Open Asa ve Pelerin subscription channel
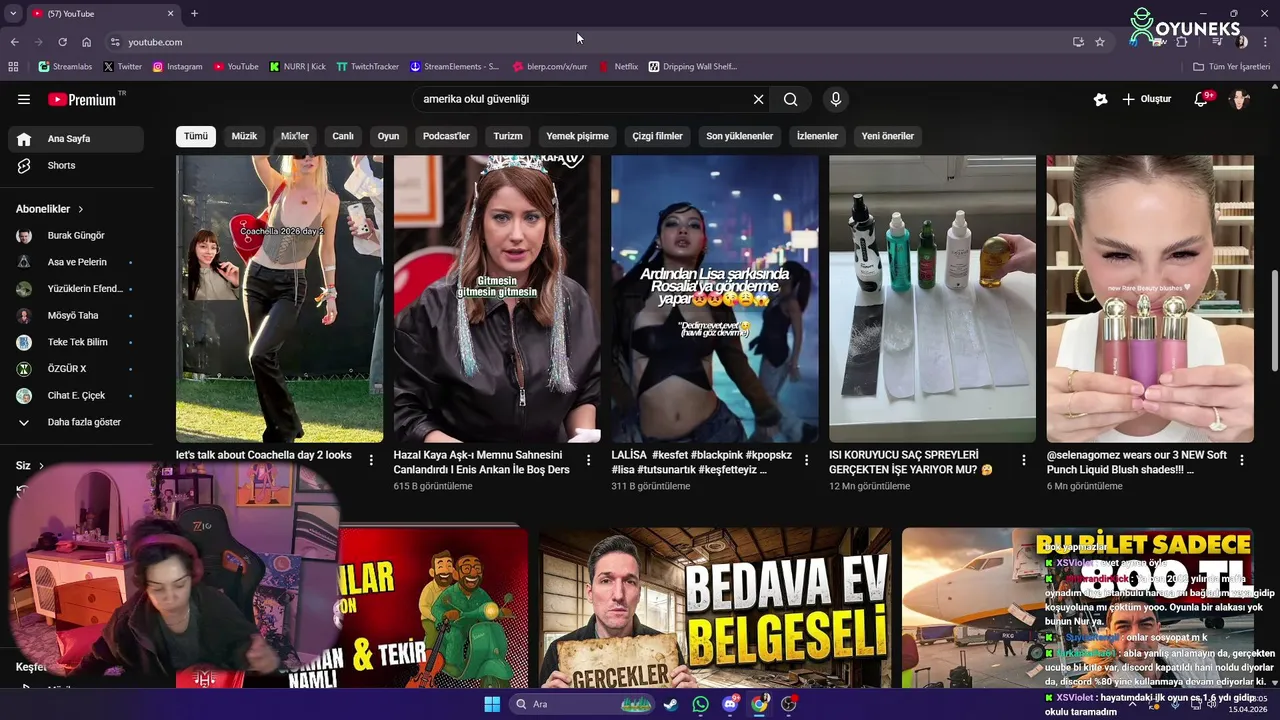The image size is (1280, 720). [76, 262]
